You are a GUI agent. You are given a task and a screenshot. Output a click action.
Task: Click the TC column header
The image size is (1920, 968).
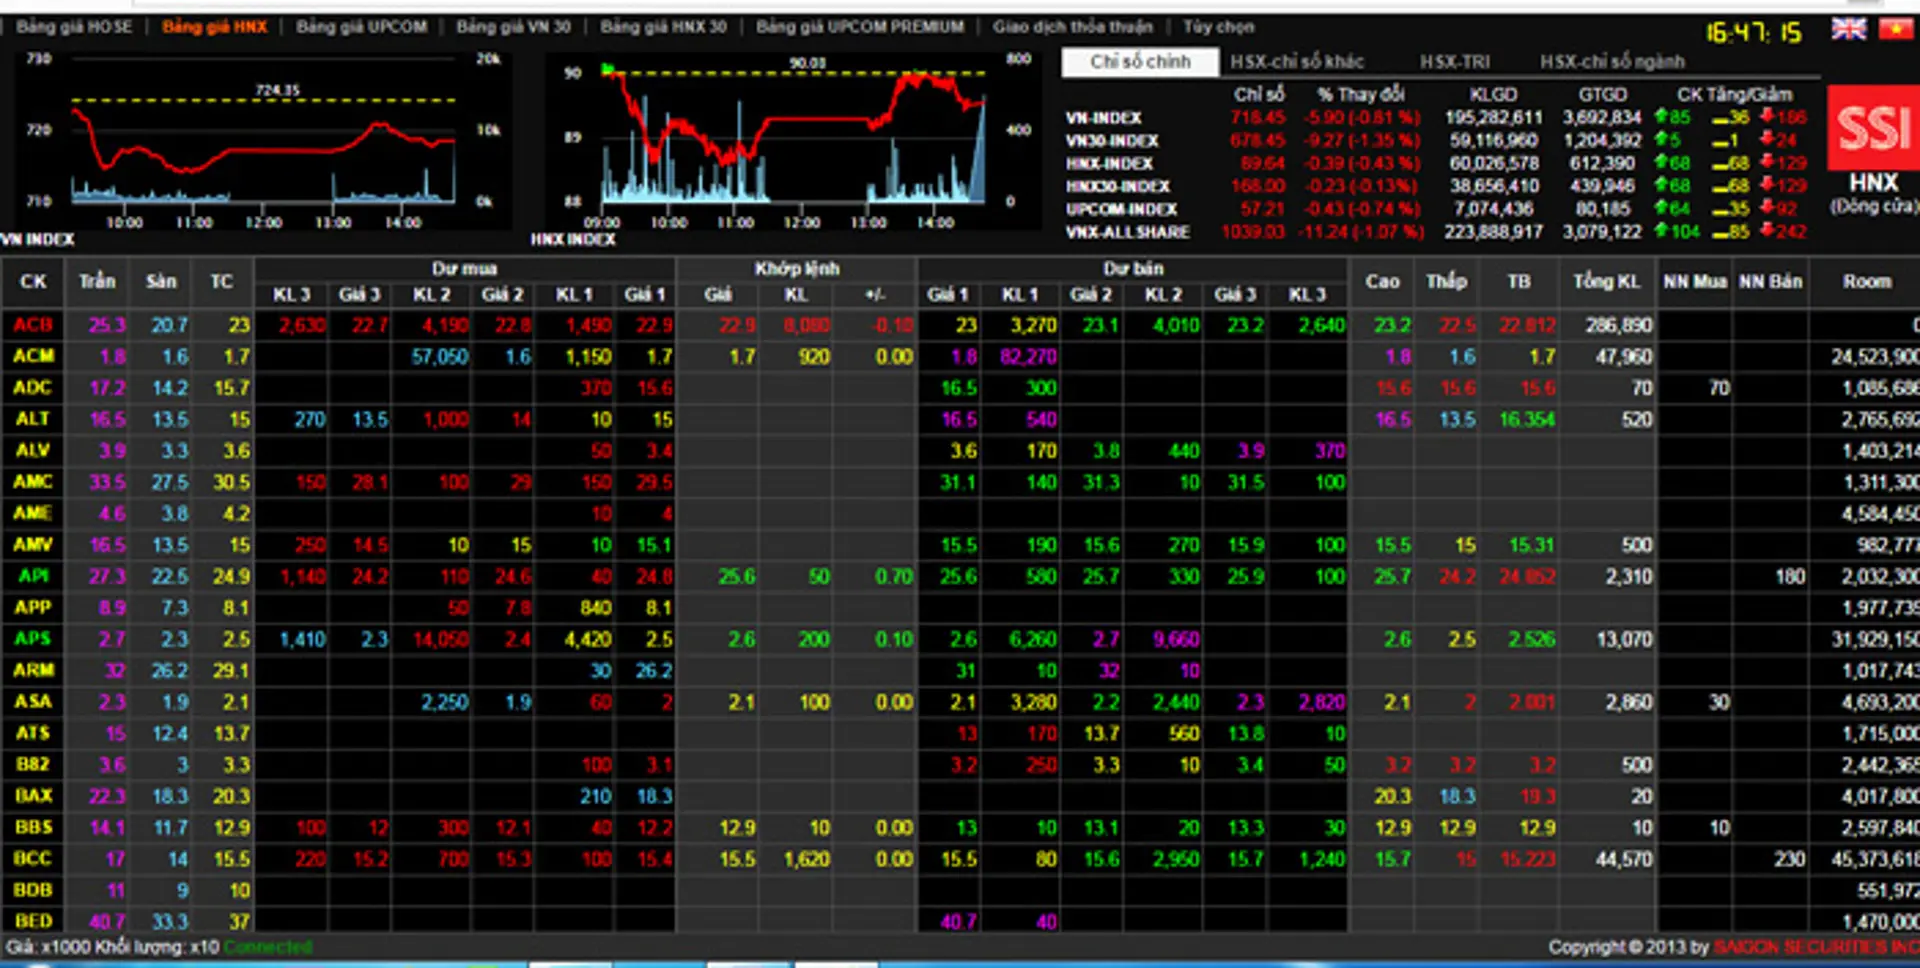pos(222,282)
